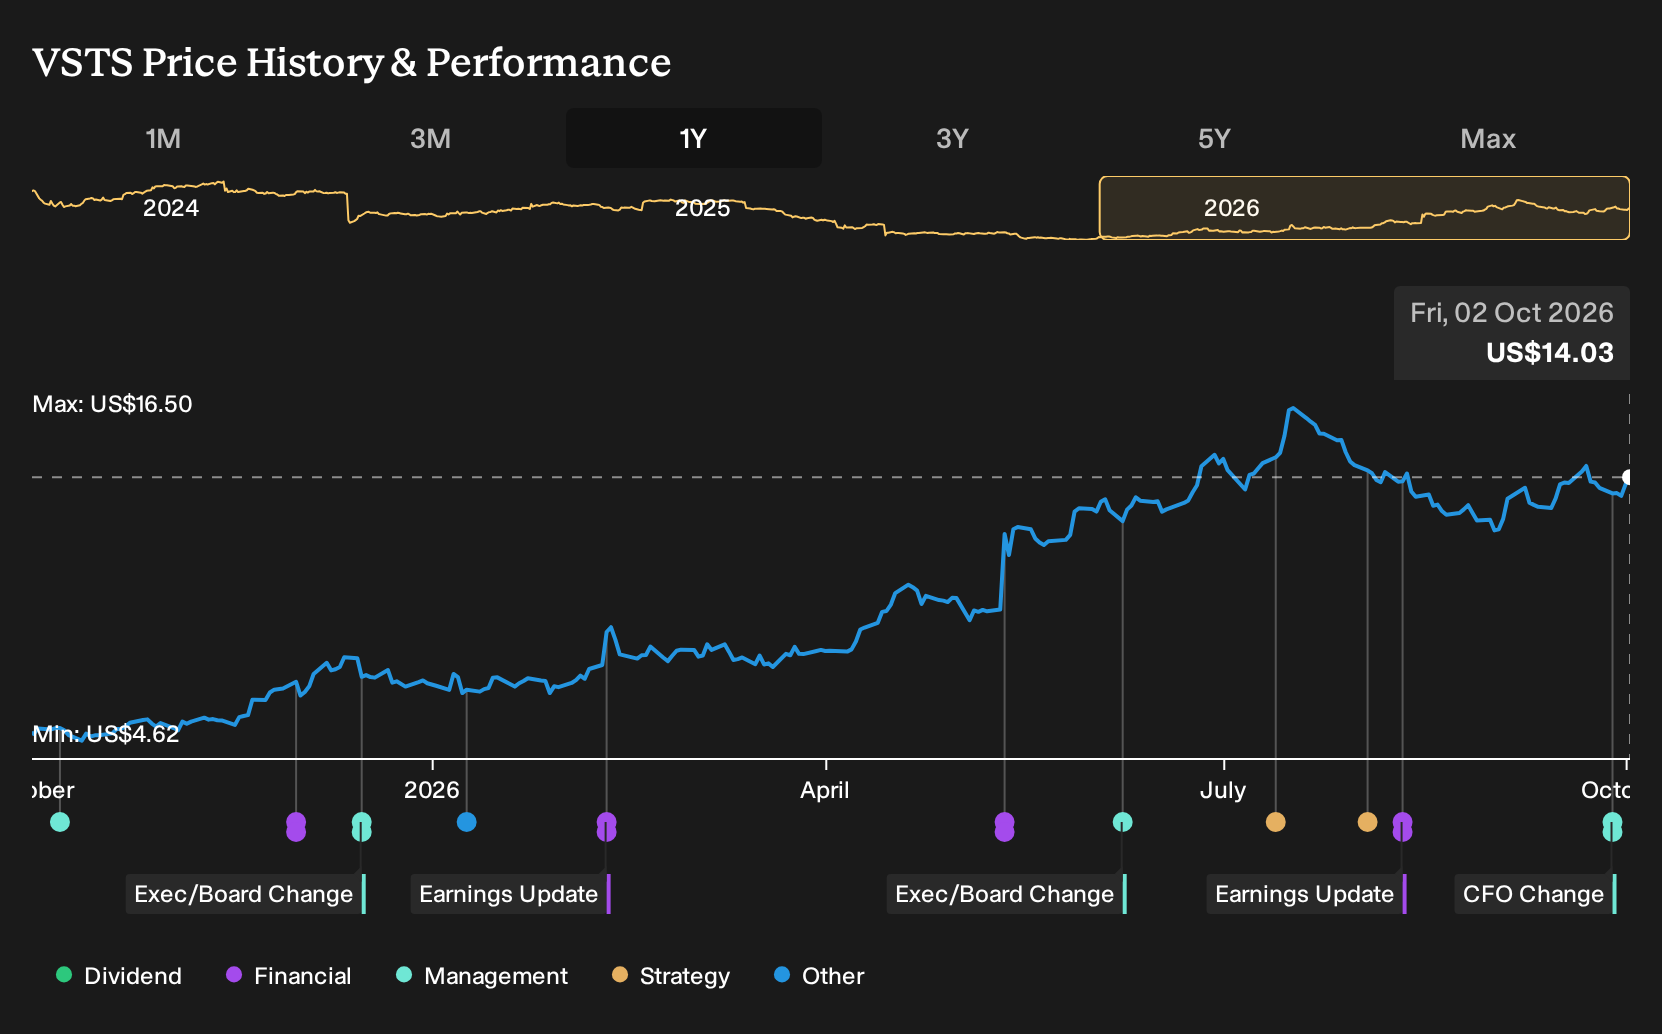Switch chart to the 3Y range

(x=952, y=138)
